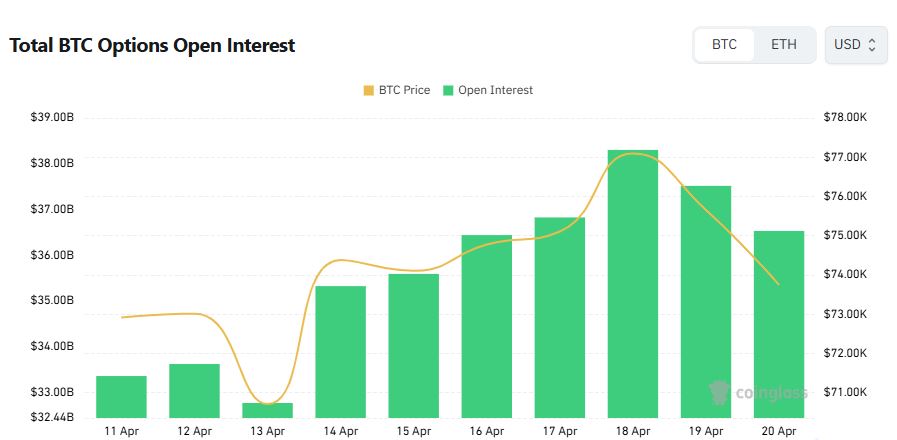Switch to the BTC tab
Screen dimensions: 897x440
click(x=724, y=45)
